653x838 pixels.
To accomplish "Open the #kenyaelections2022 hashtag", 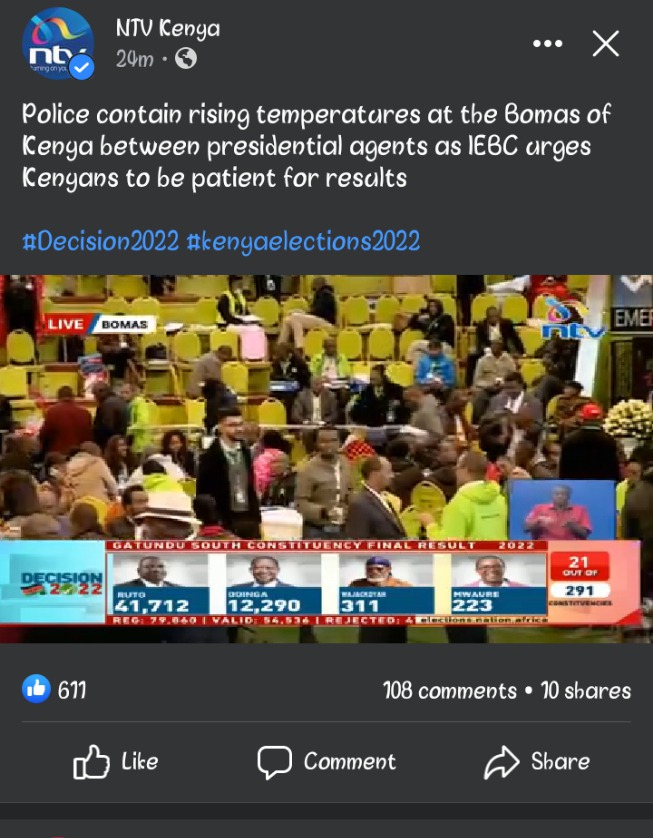I will click(303, 242).
